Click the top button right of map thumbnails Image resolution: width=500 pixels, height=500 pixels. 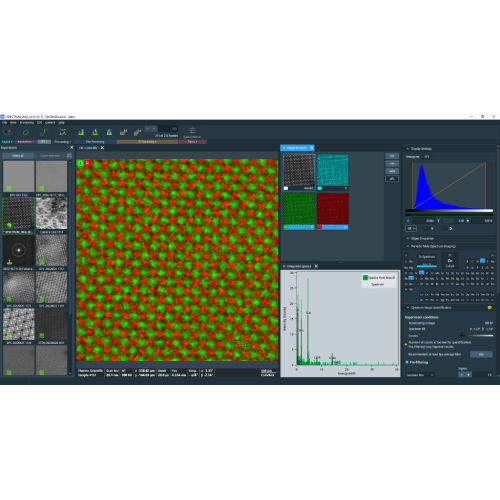coord(392,156)
